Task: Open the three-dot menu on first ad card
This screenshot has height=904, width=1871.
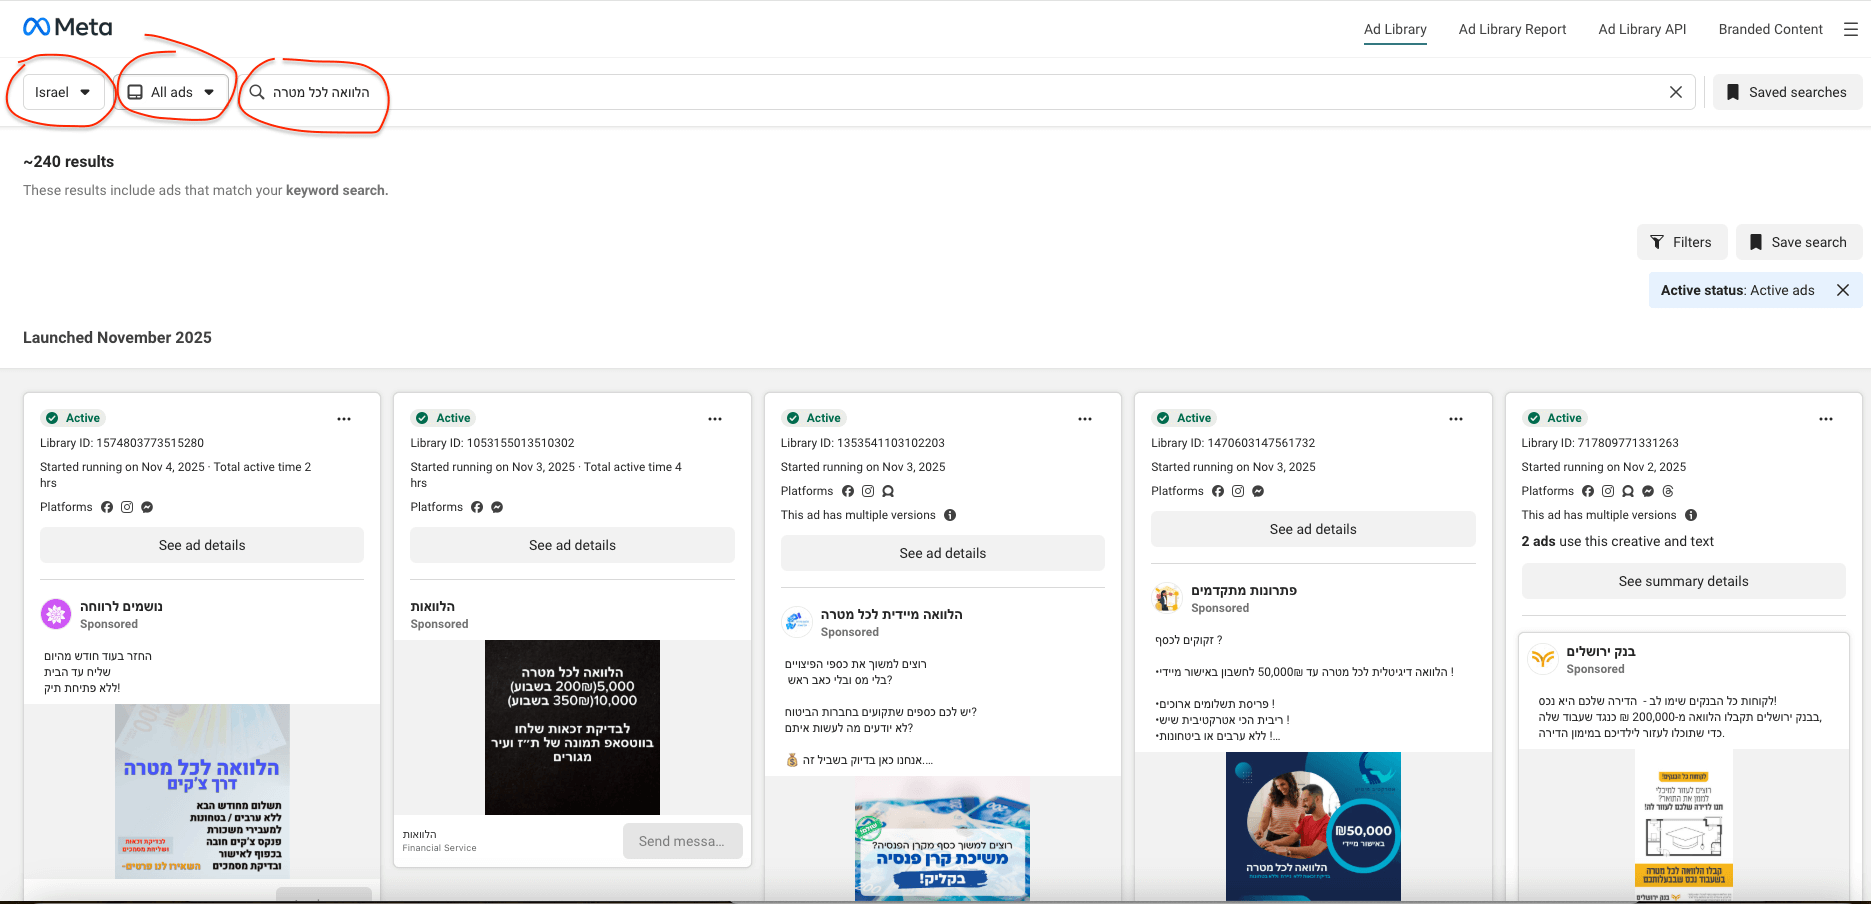Action: (344, 419)
